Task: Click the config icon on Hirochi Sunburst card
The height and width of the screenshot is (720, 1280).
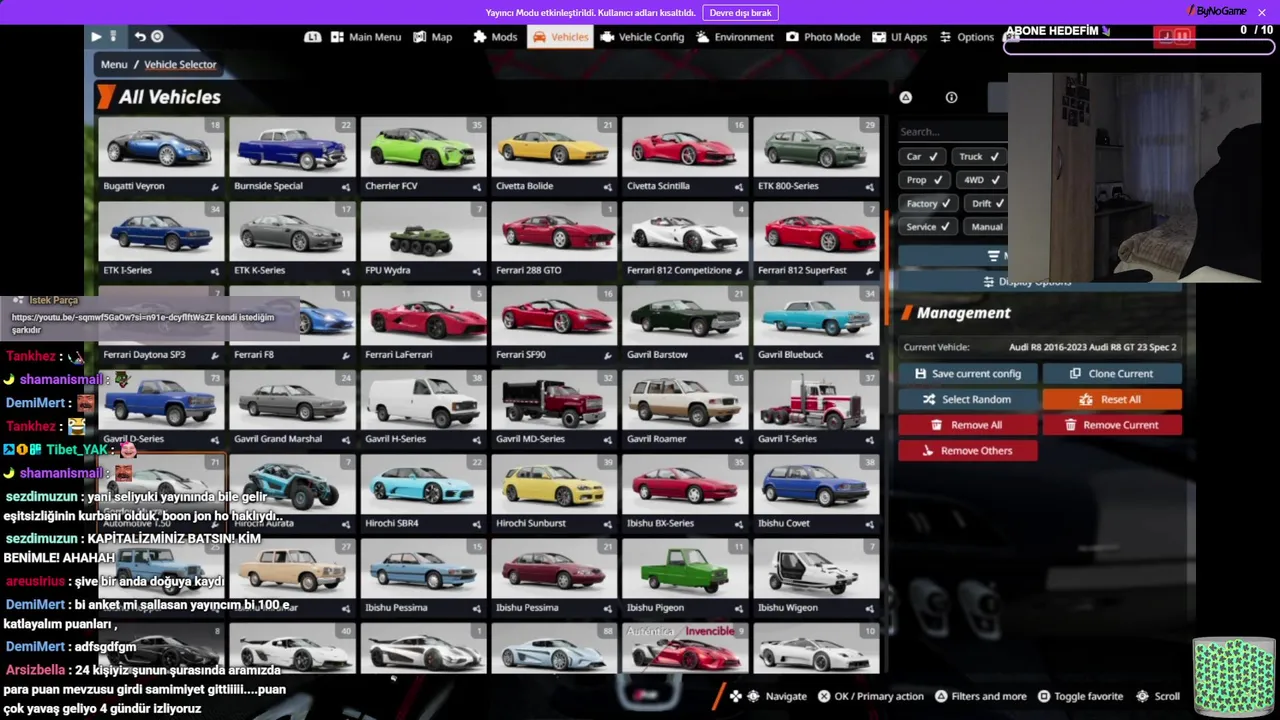Action: point(608,523)
